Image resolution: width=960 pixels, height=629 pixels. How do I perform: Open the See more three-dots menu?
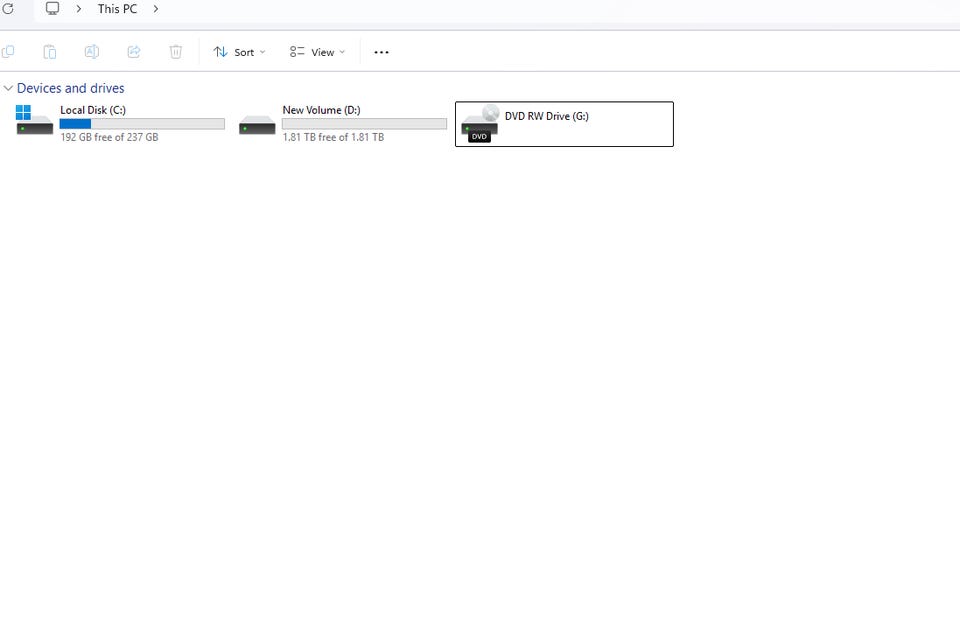381,52
